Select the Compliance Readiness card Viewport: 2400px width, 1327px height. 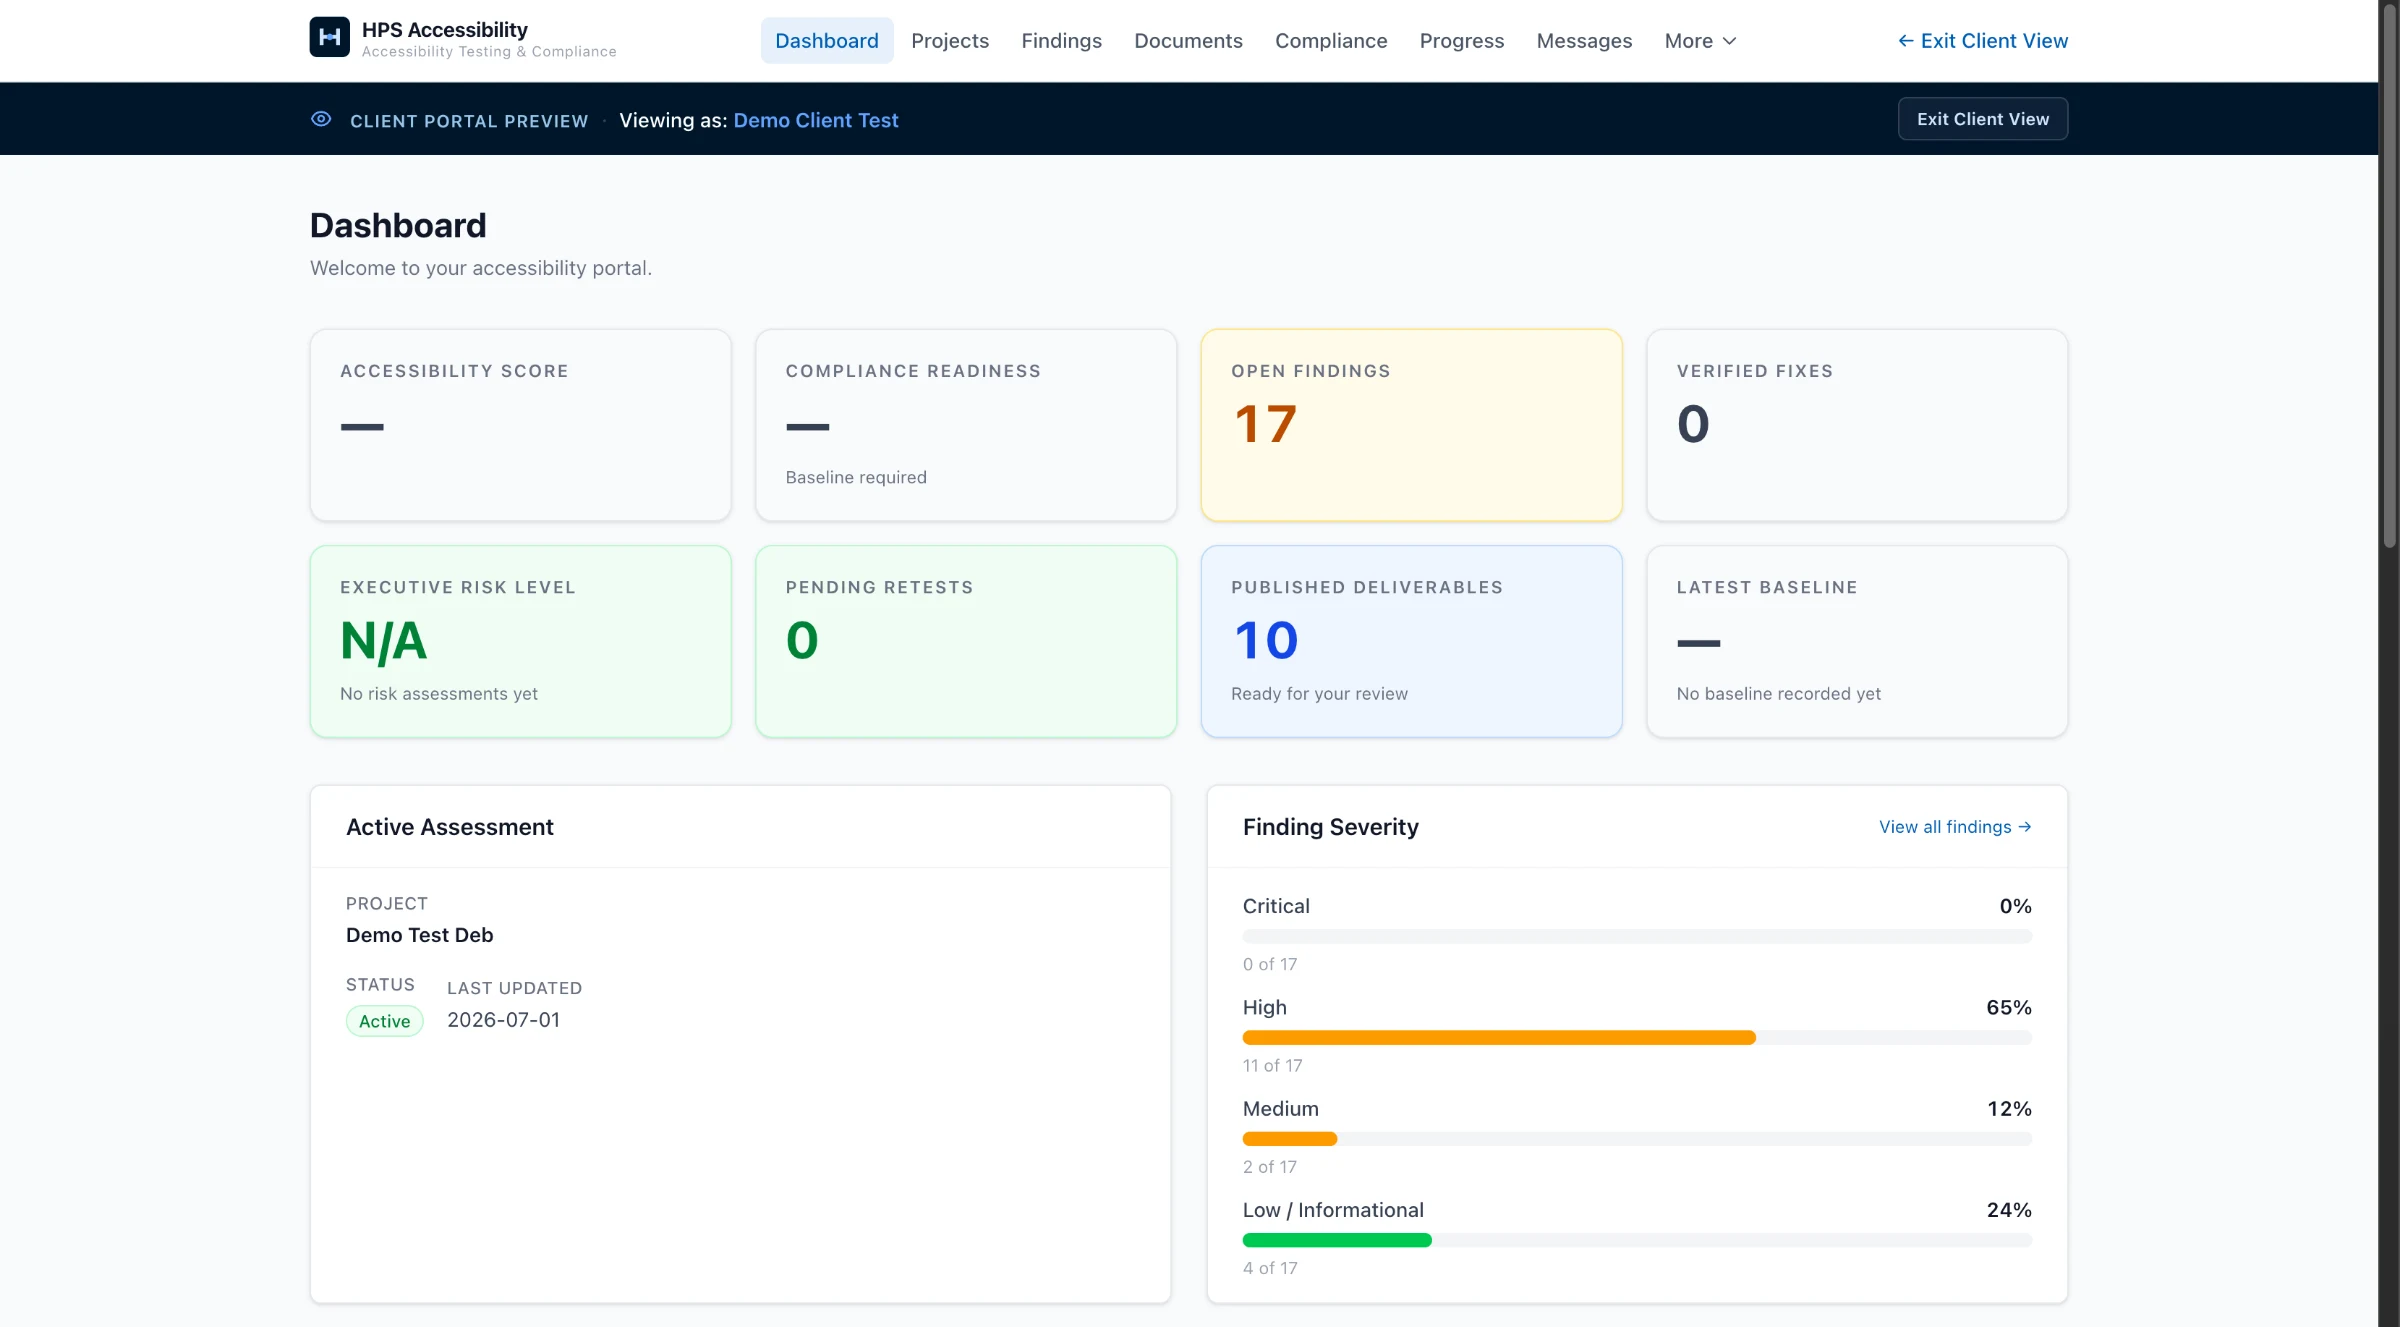tap(966, 425)
